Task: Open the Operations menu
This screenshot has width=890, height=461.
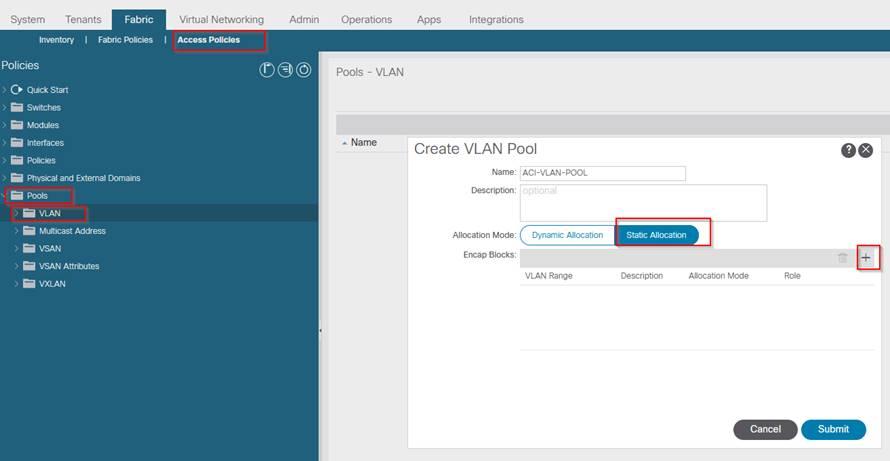Action: pos(367,19)
